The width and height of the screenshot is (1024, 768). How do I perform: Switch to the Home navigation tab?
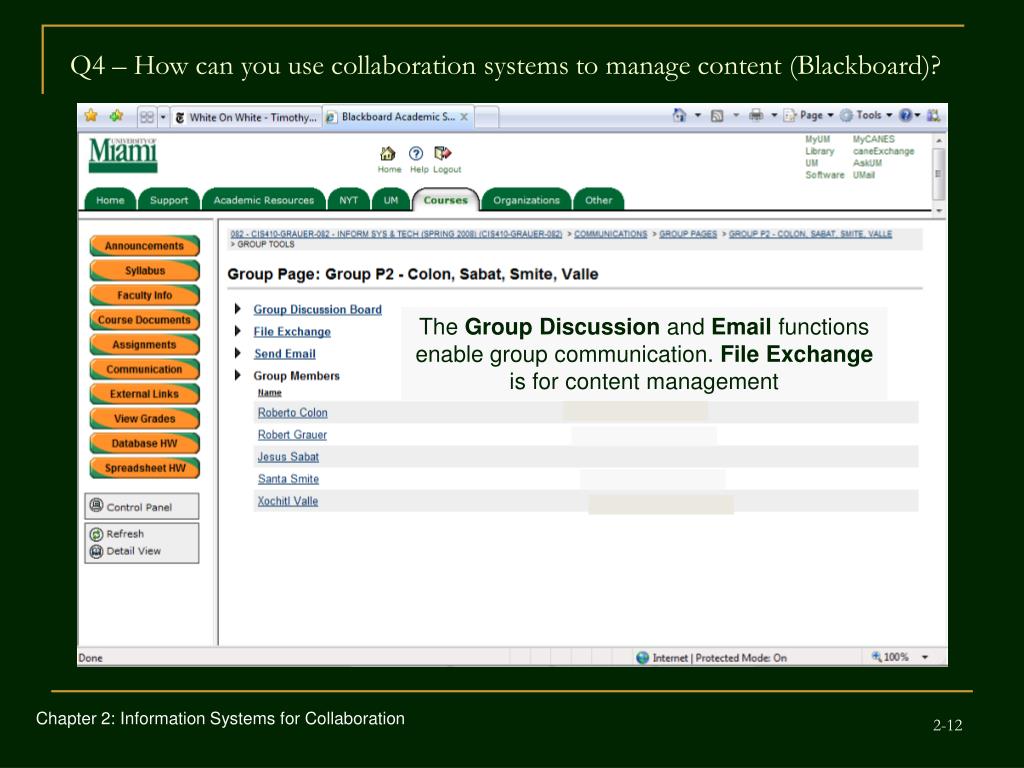coord(110,200)
